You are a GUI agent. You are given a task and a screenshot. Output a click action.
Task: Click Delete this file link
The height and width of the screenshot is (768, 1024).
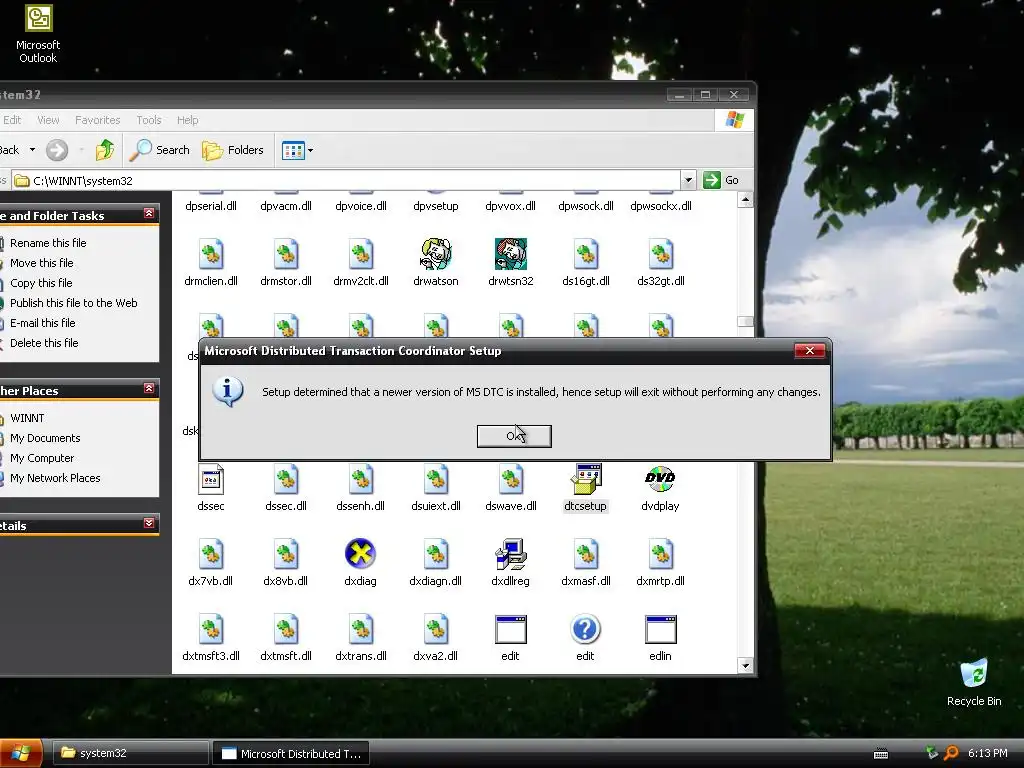click(x=44, y=344)
